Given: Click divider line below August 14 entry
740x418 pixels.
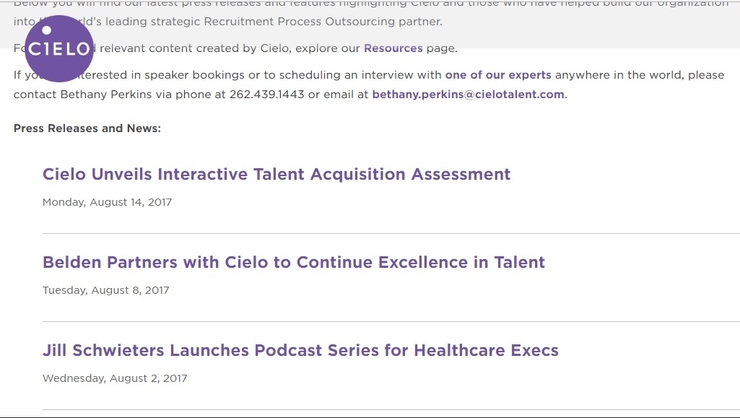Looking at the screenshot, I should (391, 233).
